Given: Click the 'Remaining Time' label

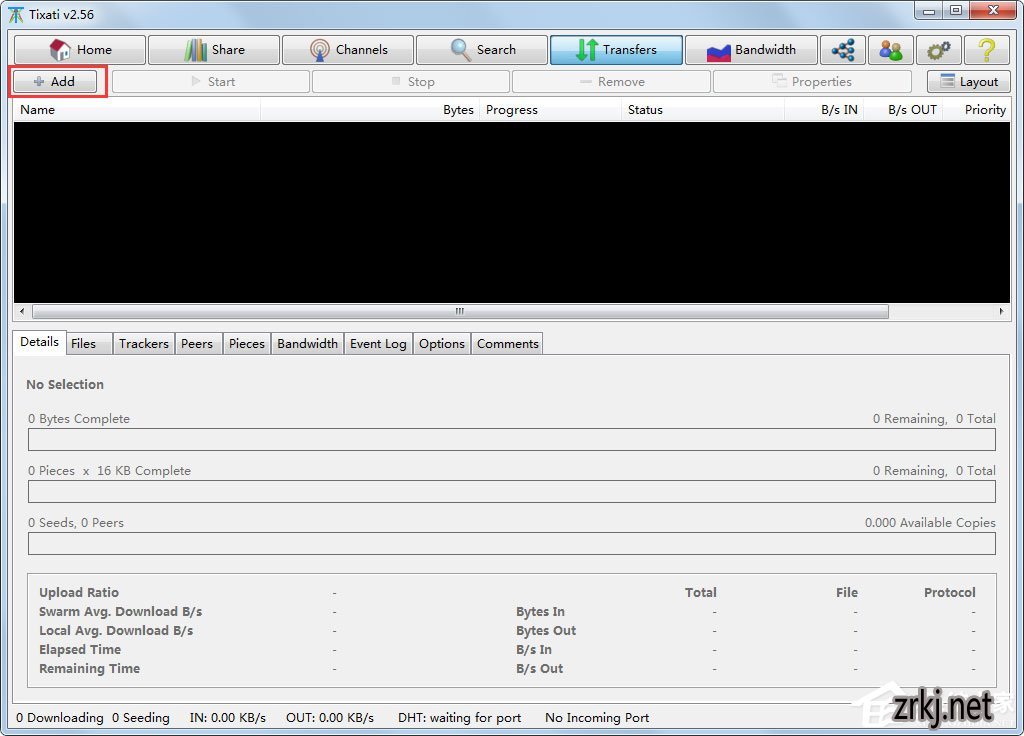Looking at the screenshot, I should (89, 668).
